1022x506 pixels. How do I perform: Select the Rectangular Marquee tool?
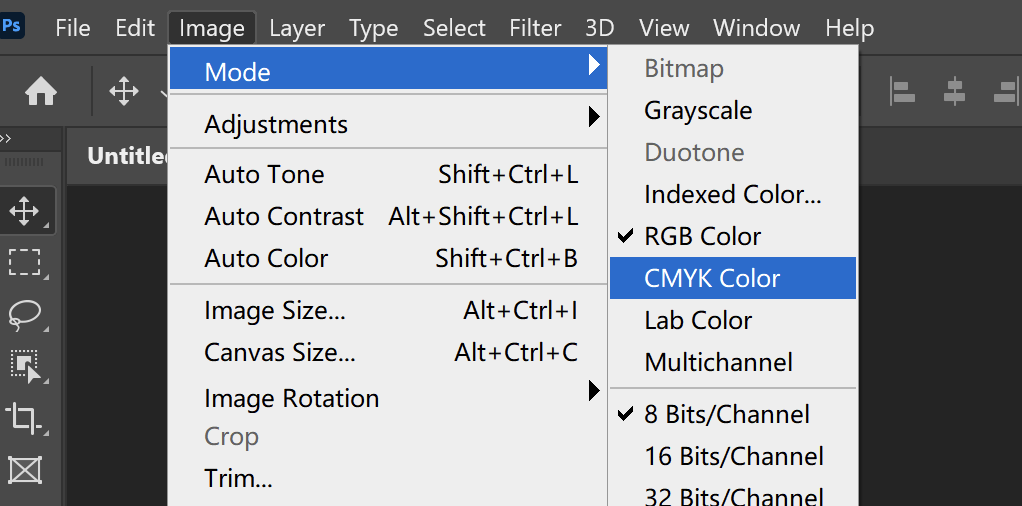coord(24,263)
